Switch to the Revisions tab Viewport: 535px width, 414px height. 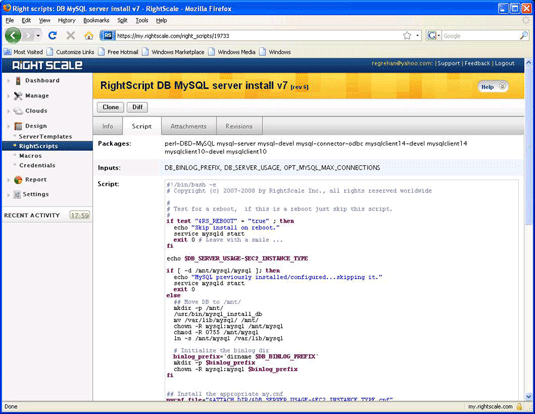pos(239,126)
